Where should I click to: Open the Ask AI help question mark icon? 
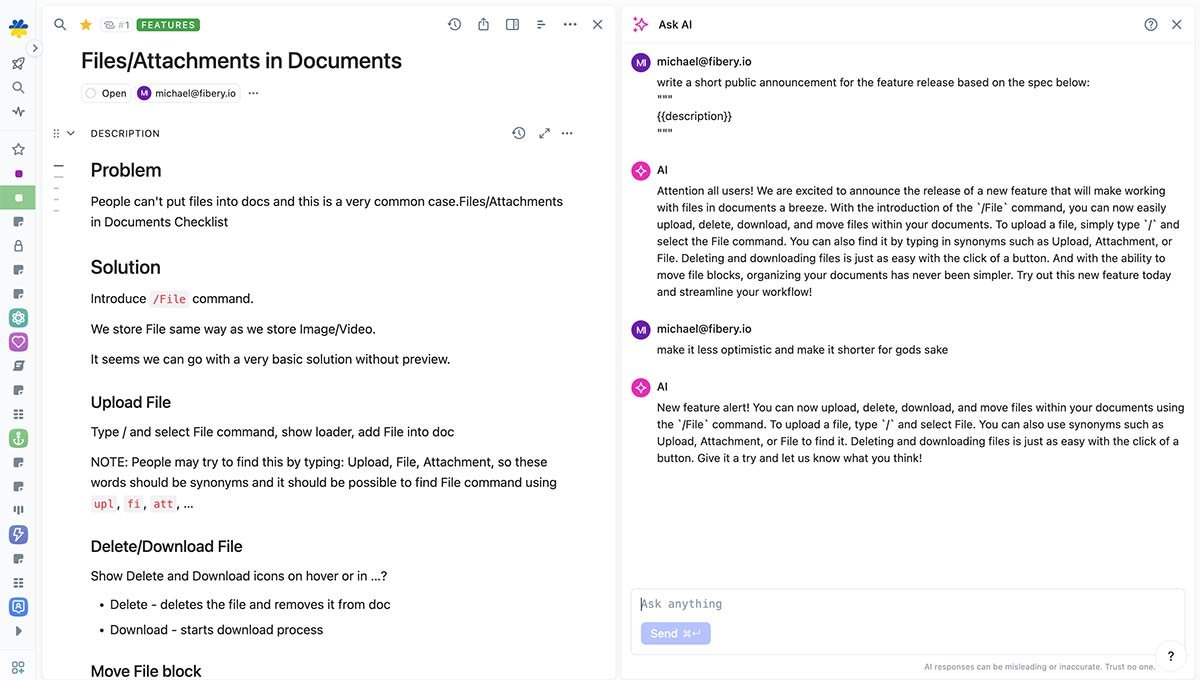pos(1150,23)
